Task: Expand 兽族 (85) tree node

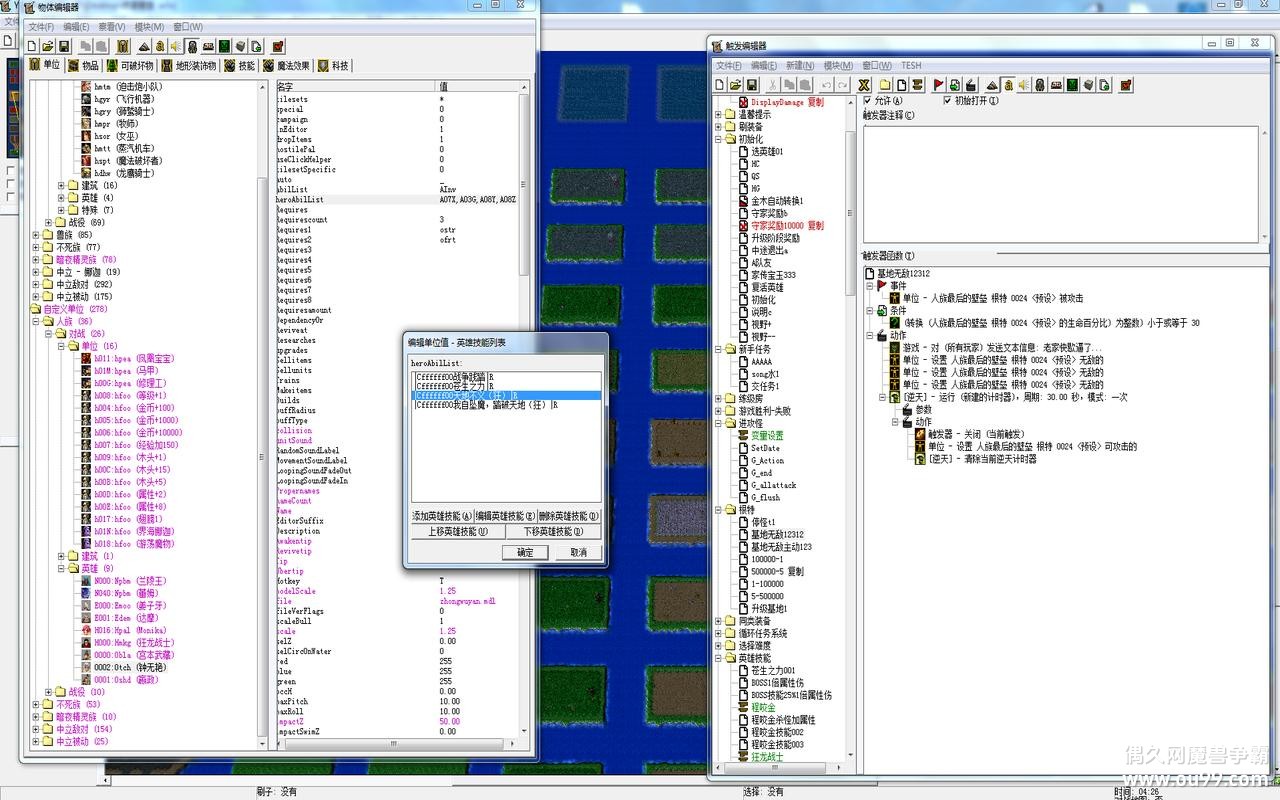Action: tap(36, 235)
